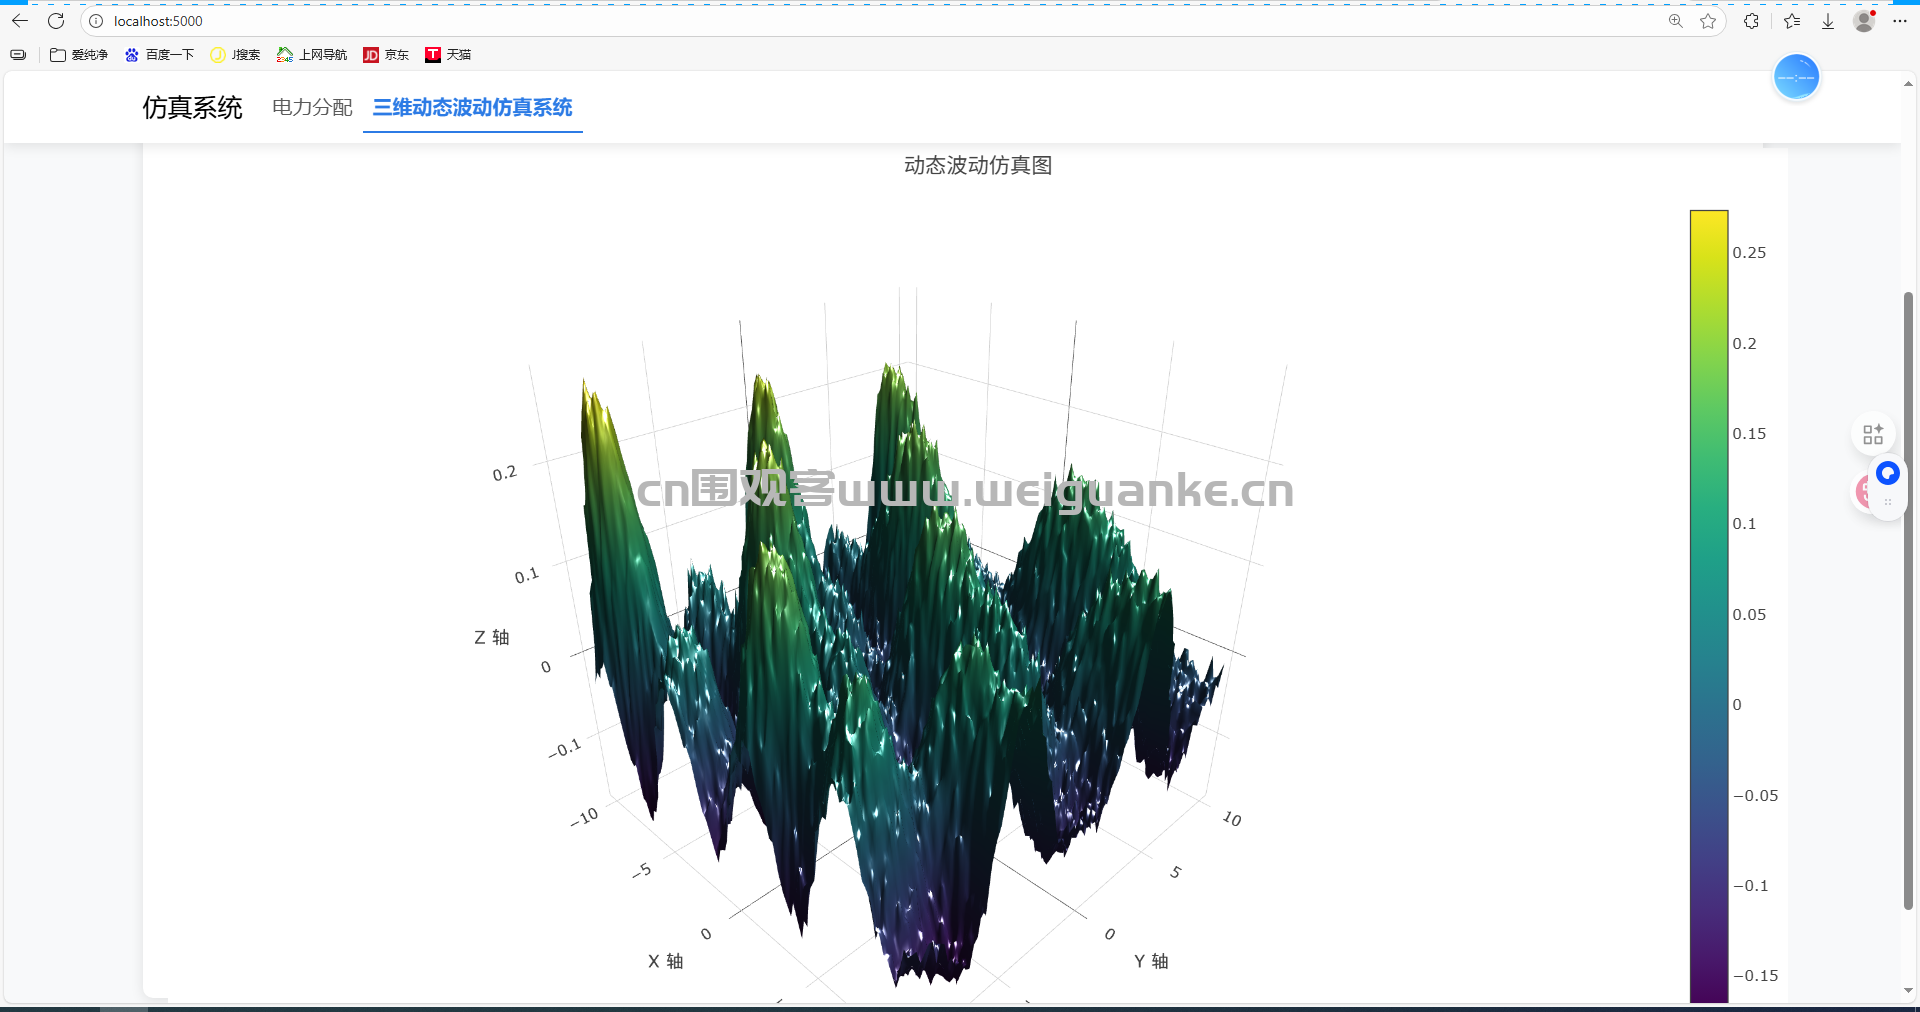Click the page vertical scrollbar thumb
1920x1012 pixels.
[x=1908, y=600]
